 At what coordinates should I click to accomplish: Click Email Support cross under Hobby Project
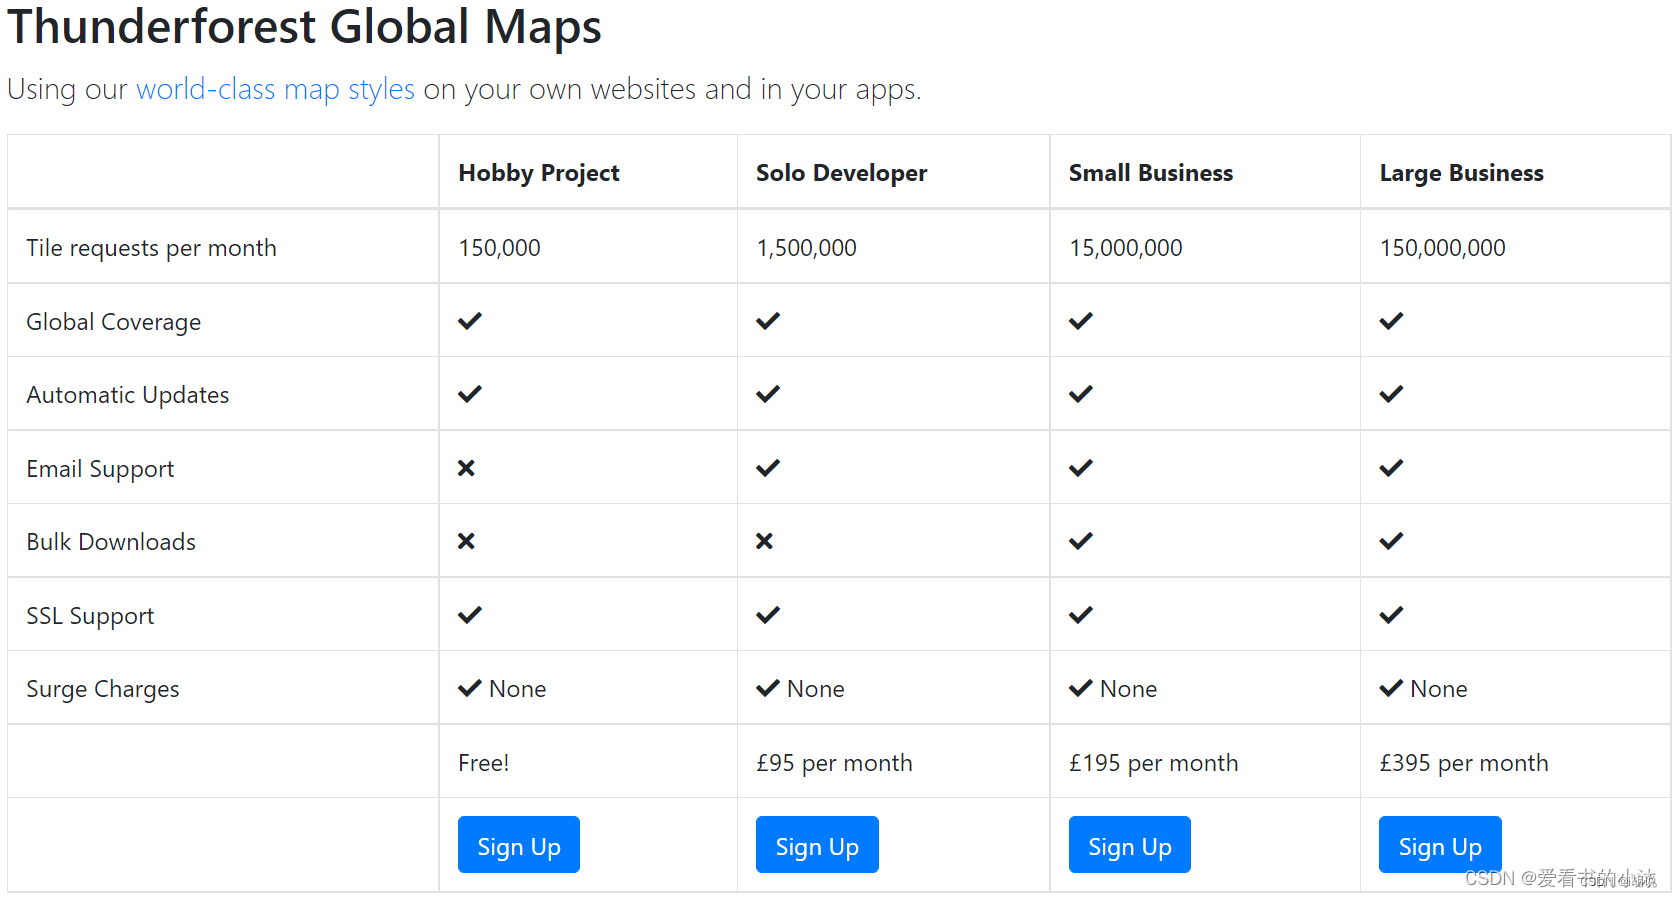pos(466,468)
